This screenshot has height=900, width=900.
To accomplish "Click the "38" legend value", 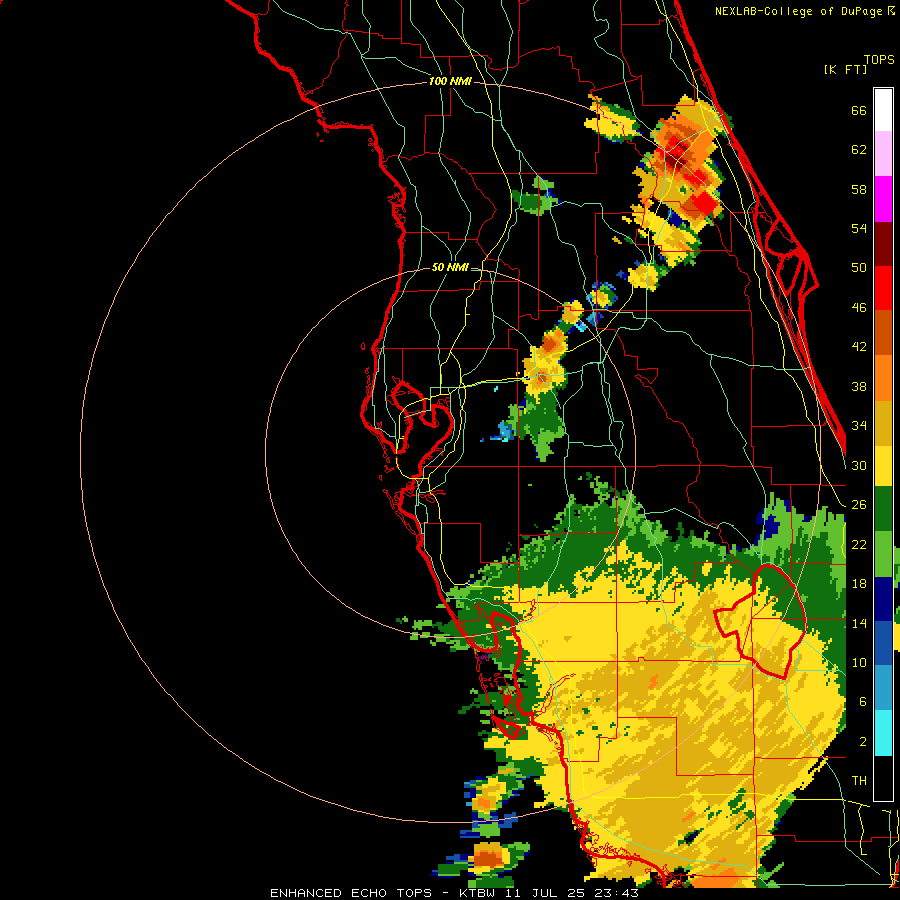I will (859, 386).
